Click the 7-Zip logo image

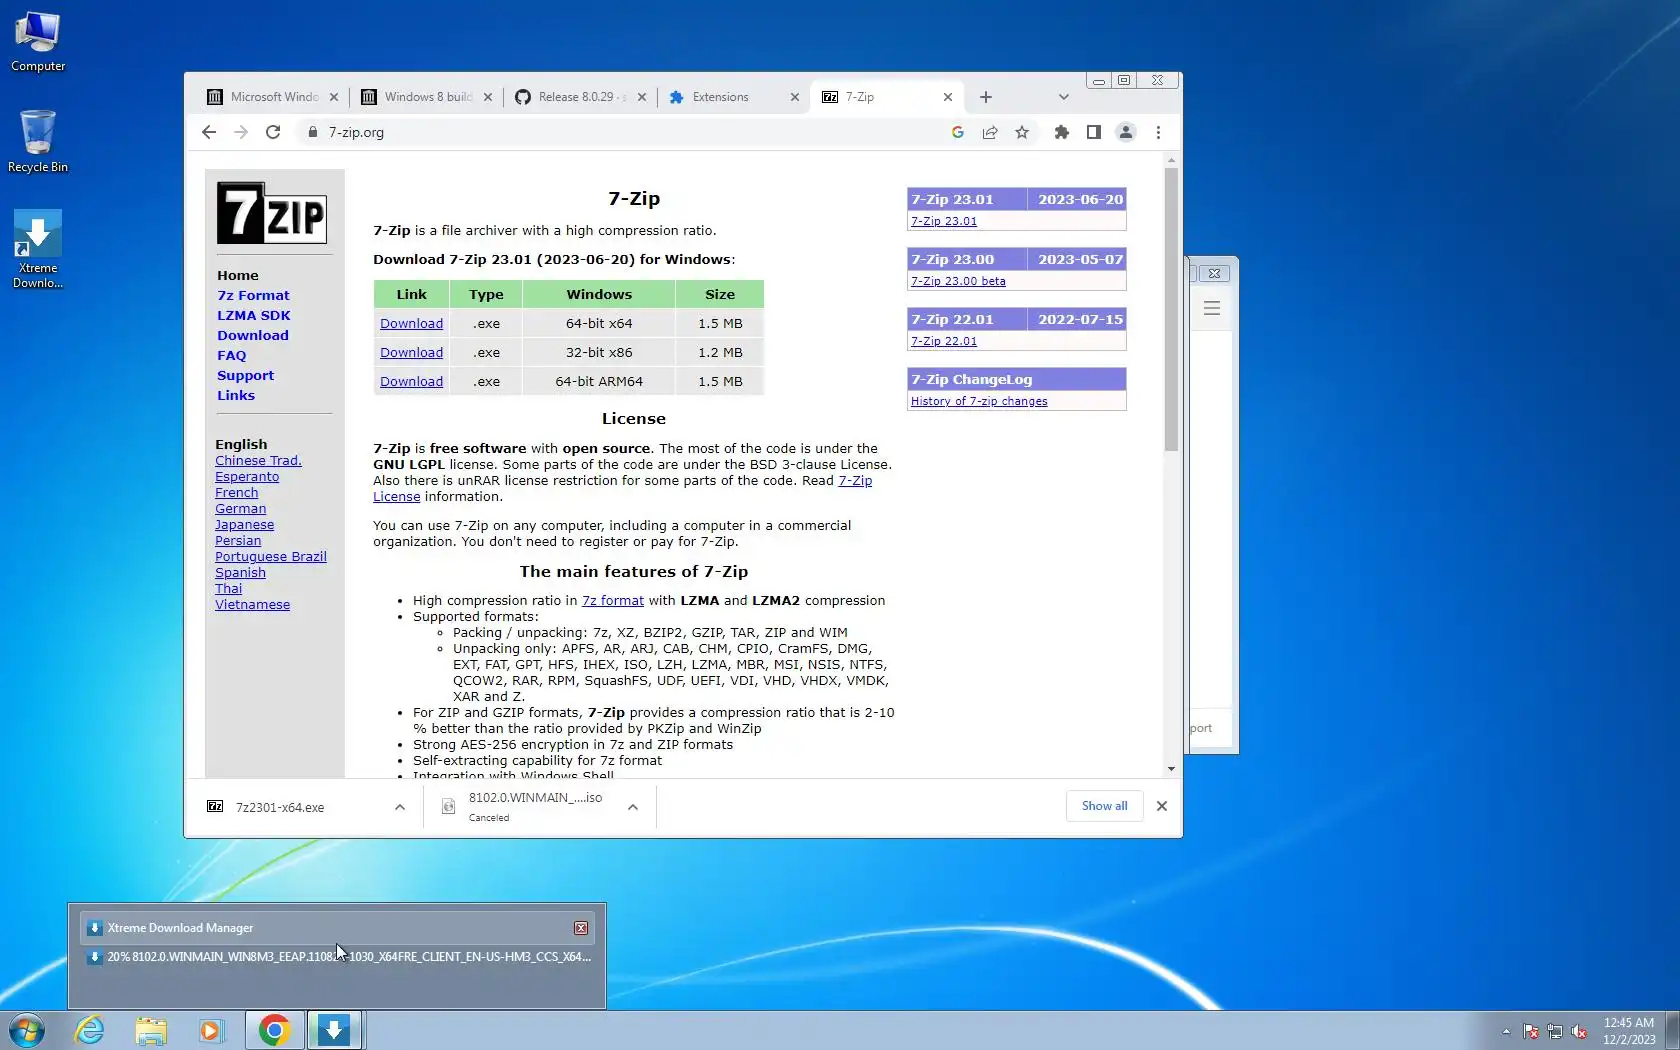272,213
